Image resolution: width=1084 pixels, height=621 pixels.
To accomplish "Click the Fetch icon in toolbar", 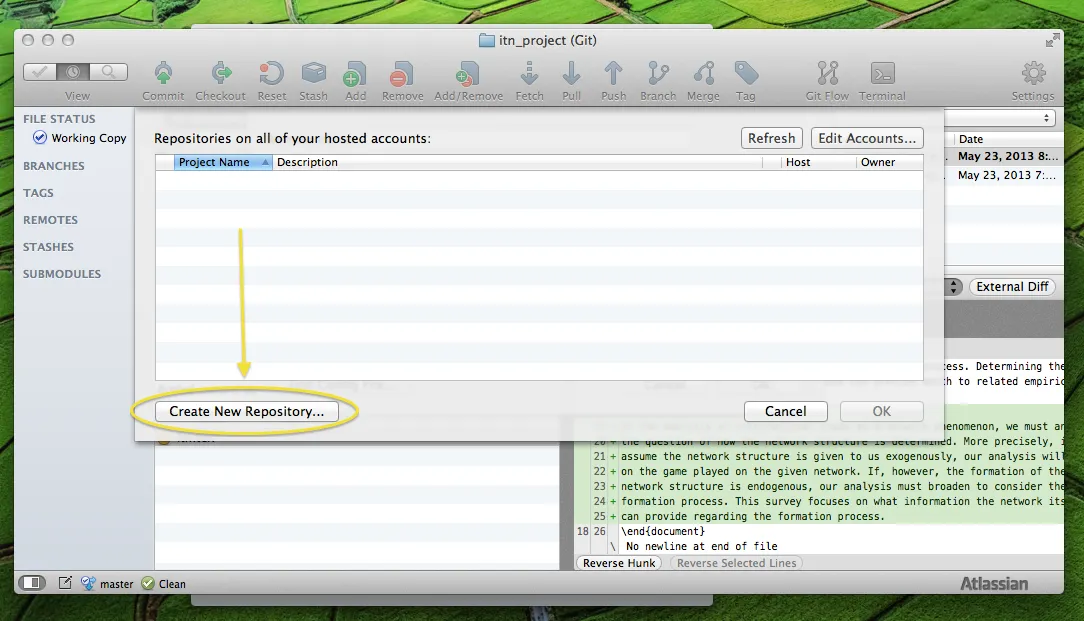I will [529, 75].
